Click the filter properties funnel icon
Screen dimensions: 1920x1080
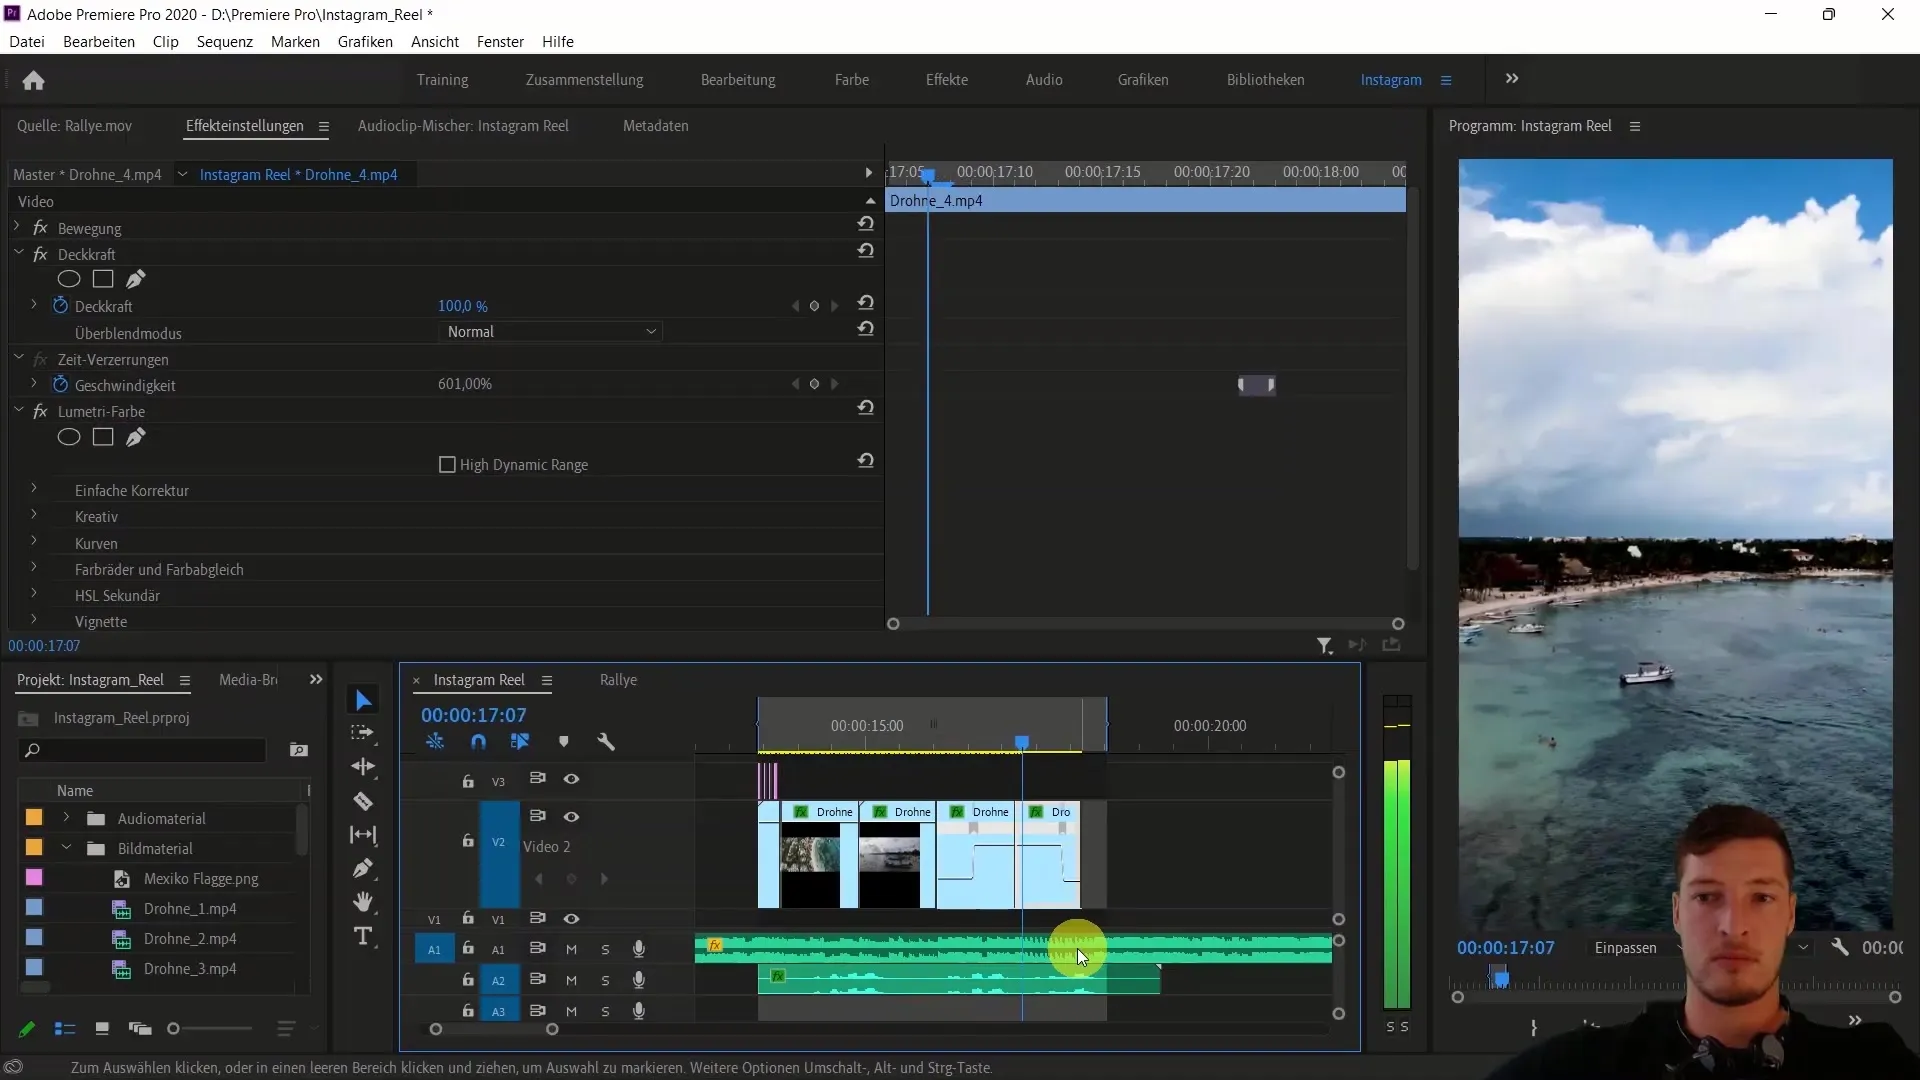tap(1324, 646)
